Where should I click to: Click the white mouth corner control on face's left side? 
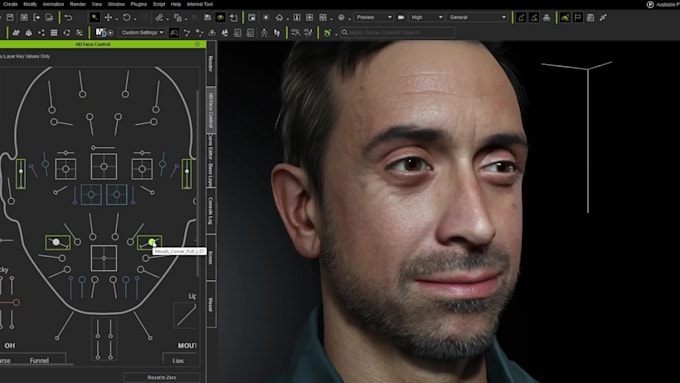[56, 242]
